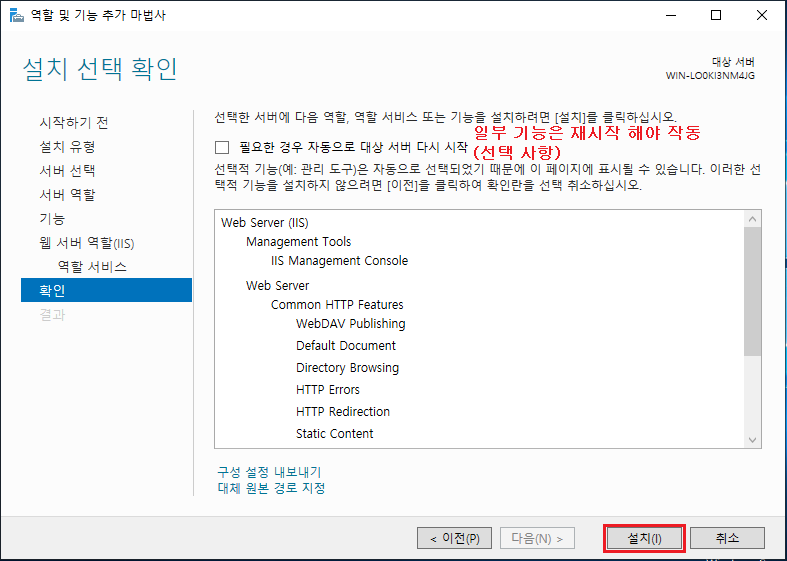This screenshot has width=787, height=561.
Task: Click the server name WIN-LO0KI3NM4JG
Action: click(x=710, y=76)
